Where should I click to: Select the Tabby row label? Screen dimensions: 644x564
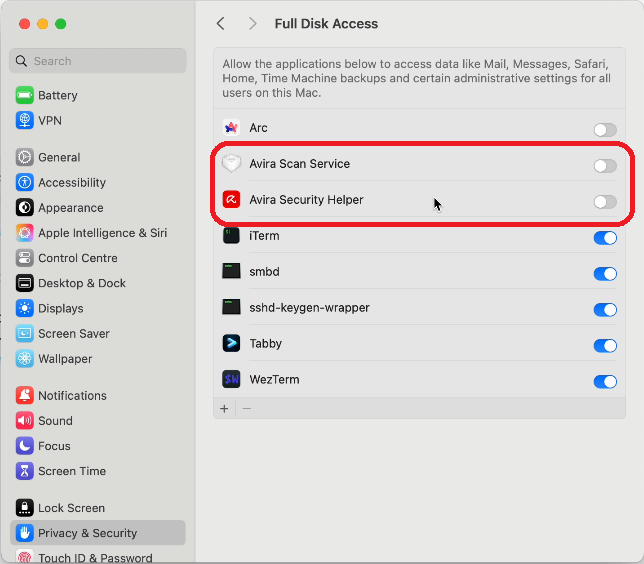click(266, 343)
